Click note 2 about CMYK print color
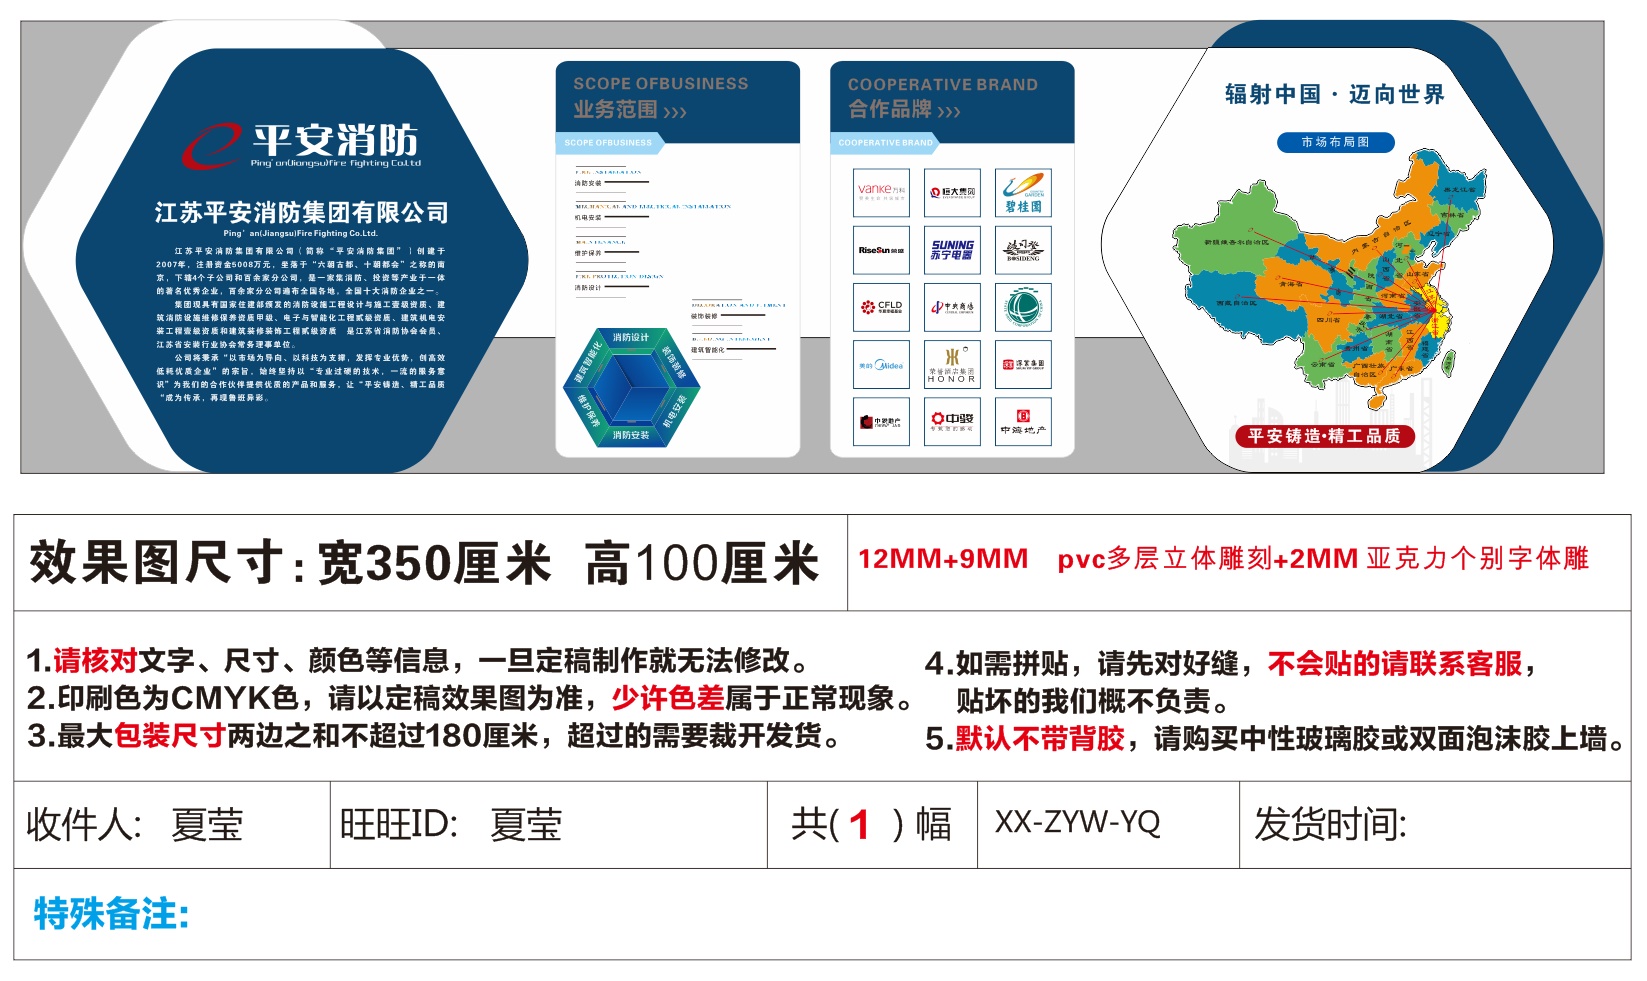 [x=469, y=698]
